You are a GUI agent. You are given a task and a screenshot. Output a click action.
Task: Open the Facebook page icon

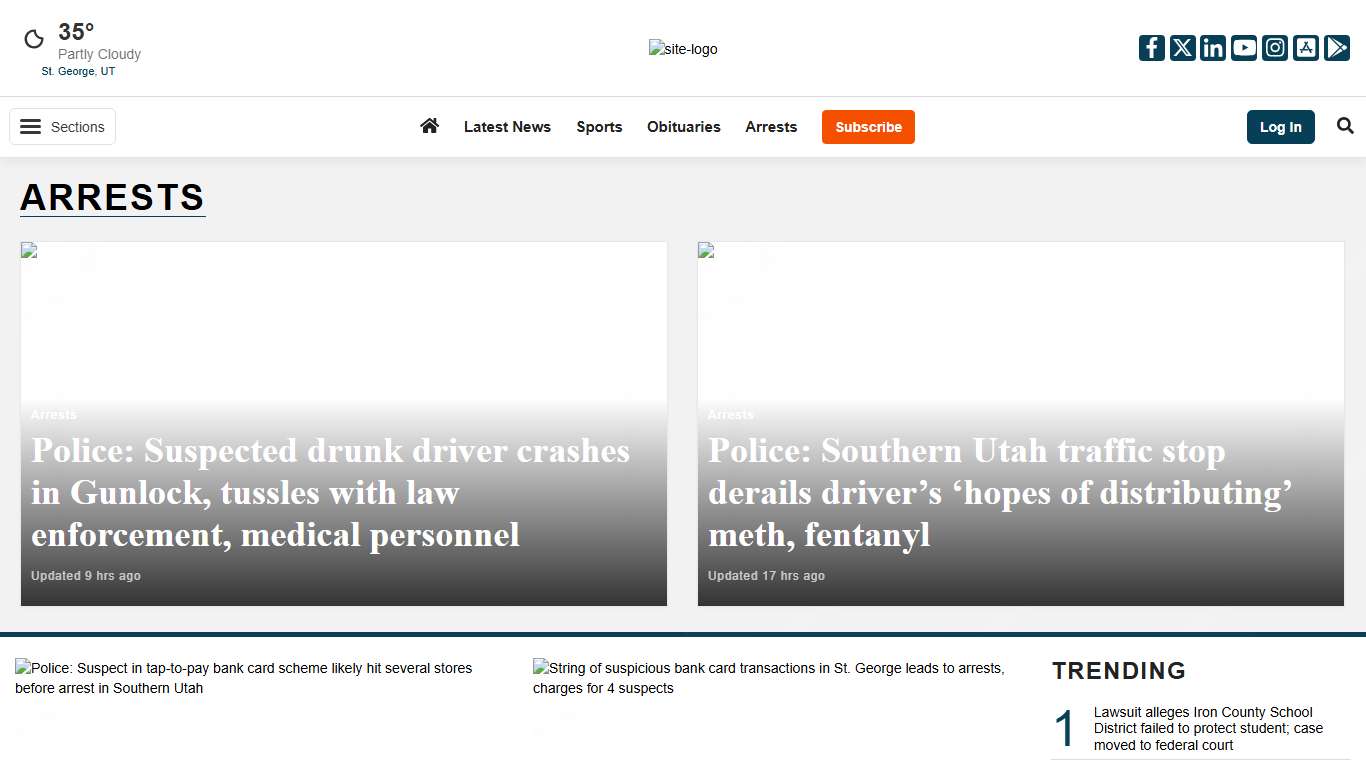tap(1152, 48)
